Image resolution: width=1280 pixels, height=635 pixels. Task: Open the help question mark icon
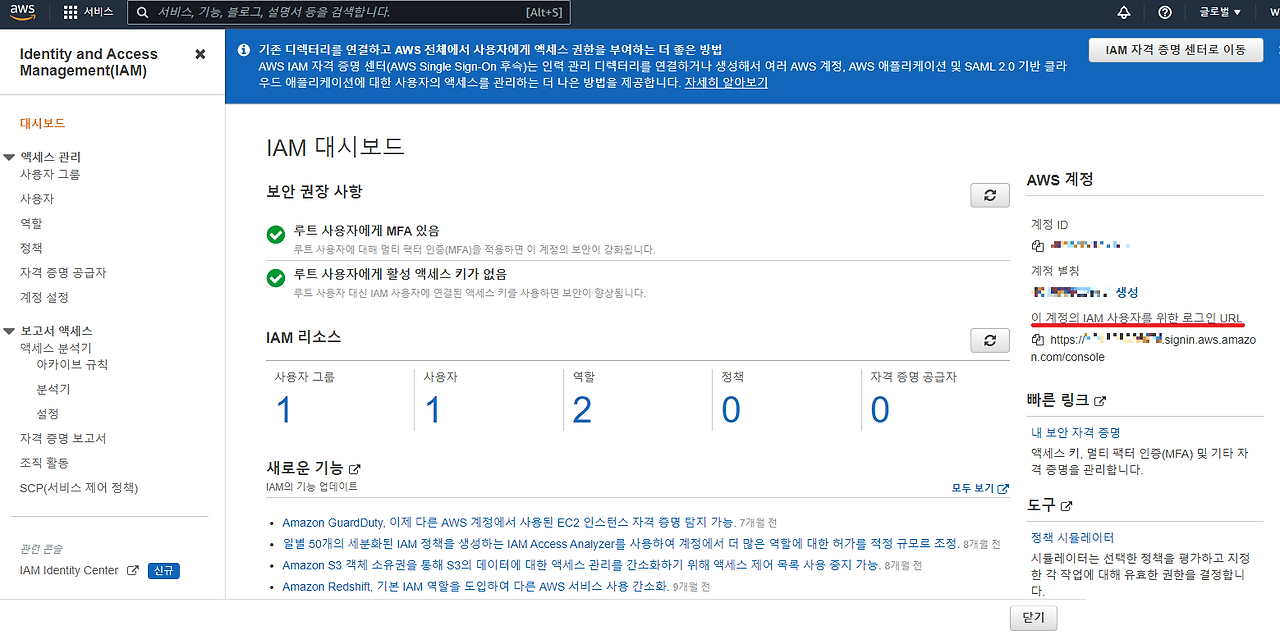click(x=1164, y=12)
